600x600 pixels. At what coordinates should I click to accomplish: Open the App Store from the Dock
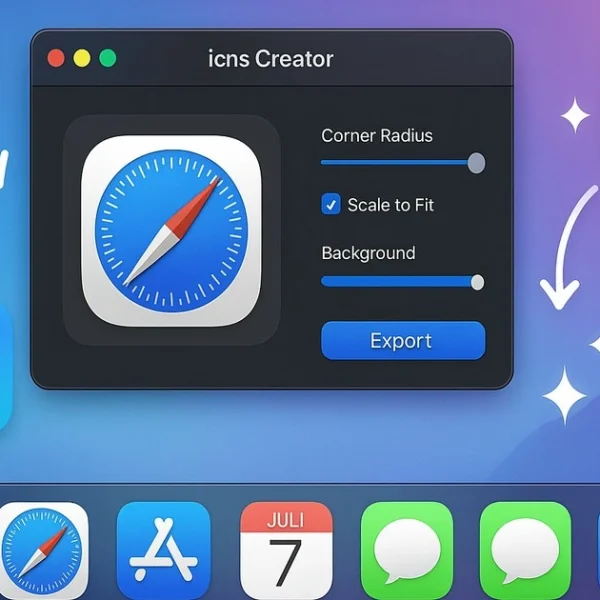tap(163, 550)
